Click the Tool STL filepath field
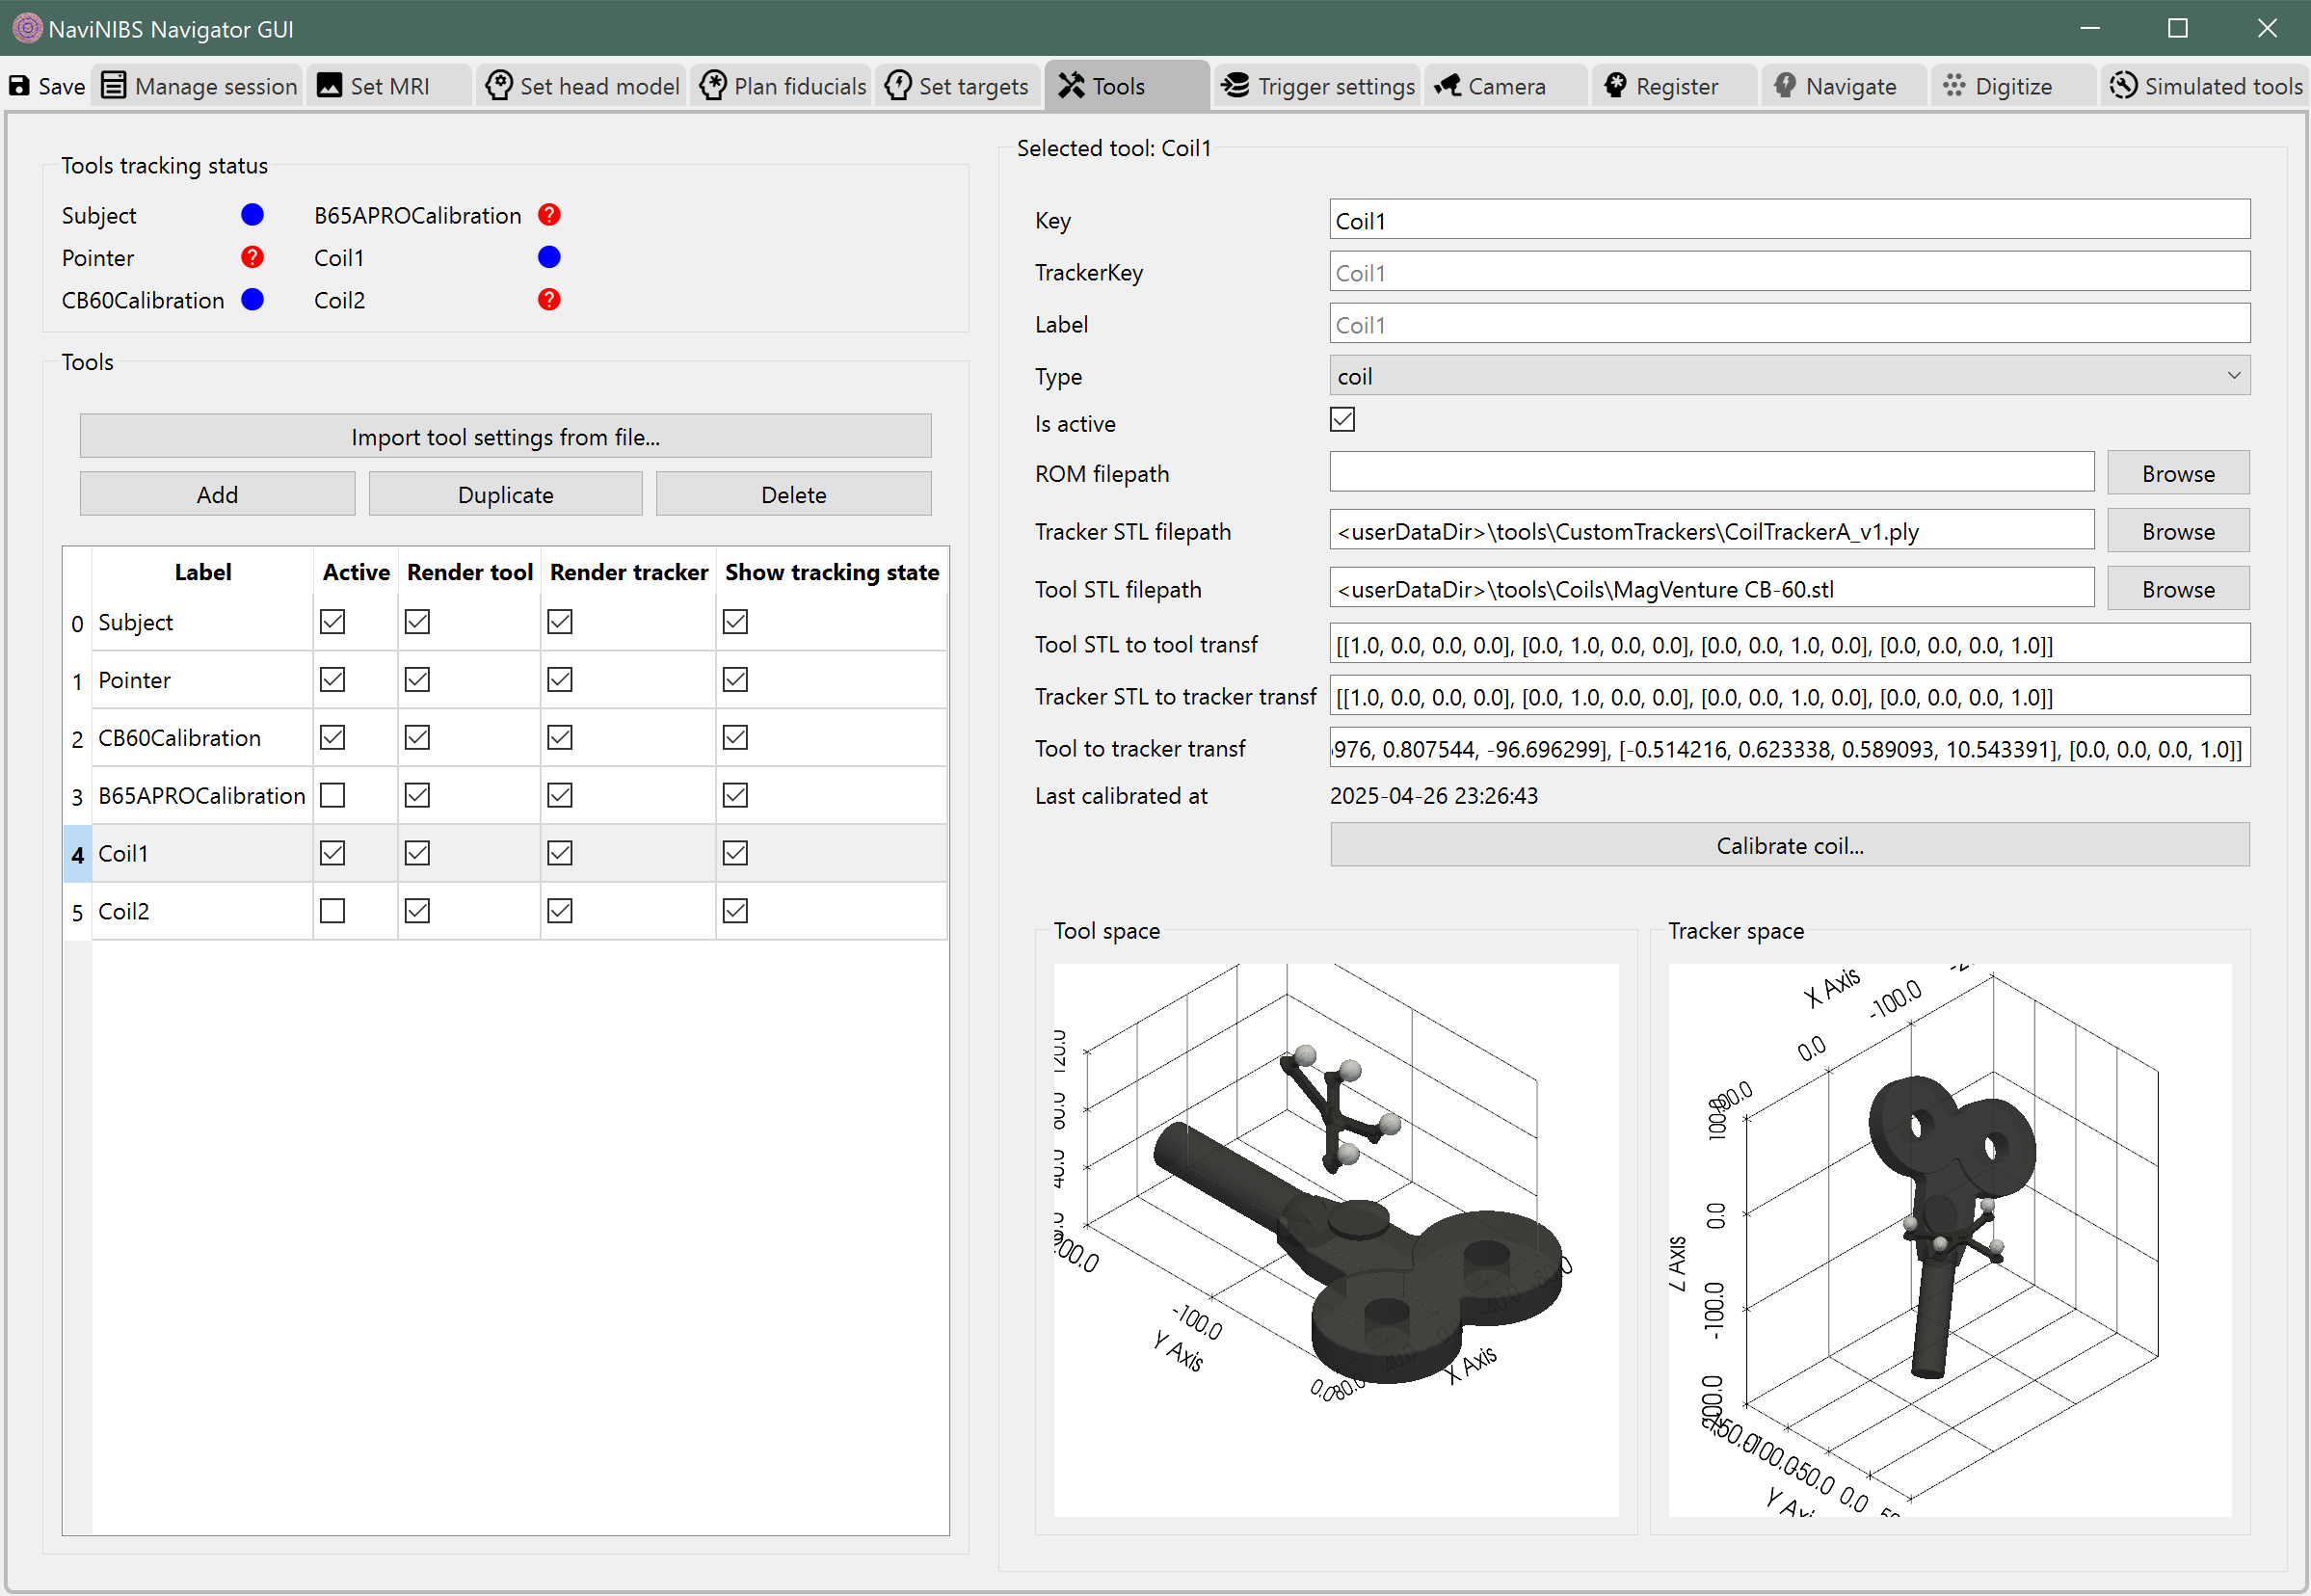This screenshot has width=2311, height=1596. tap(1711, 588)
